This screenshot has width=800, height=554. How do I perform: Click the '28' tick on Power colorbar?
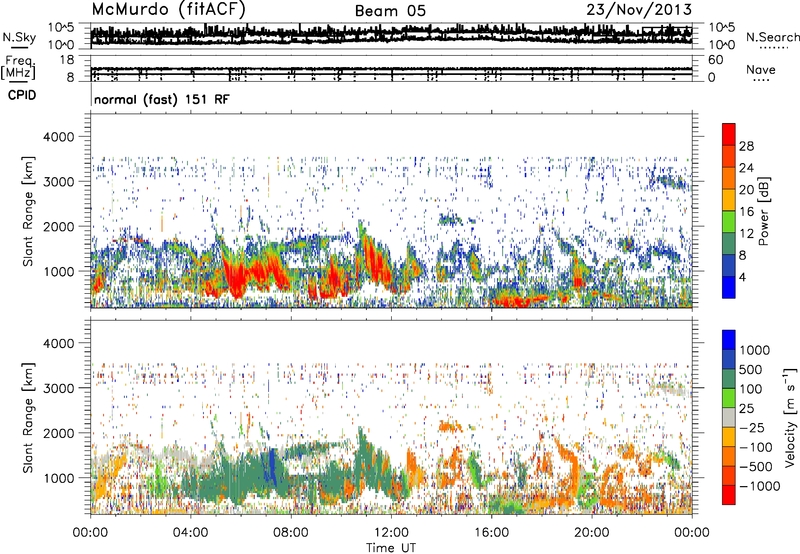point(746,146)
